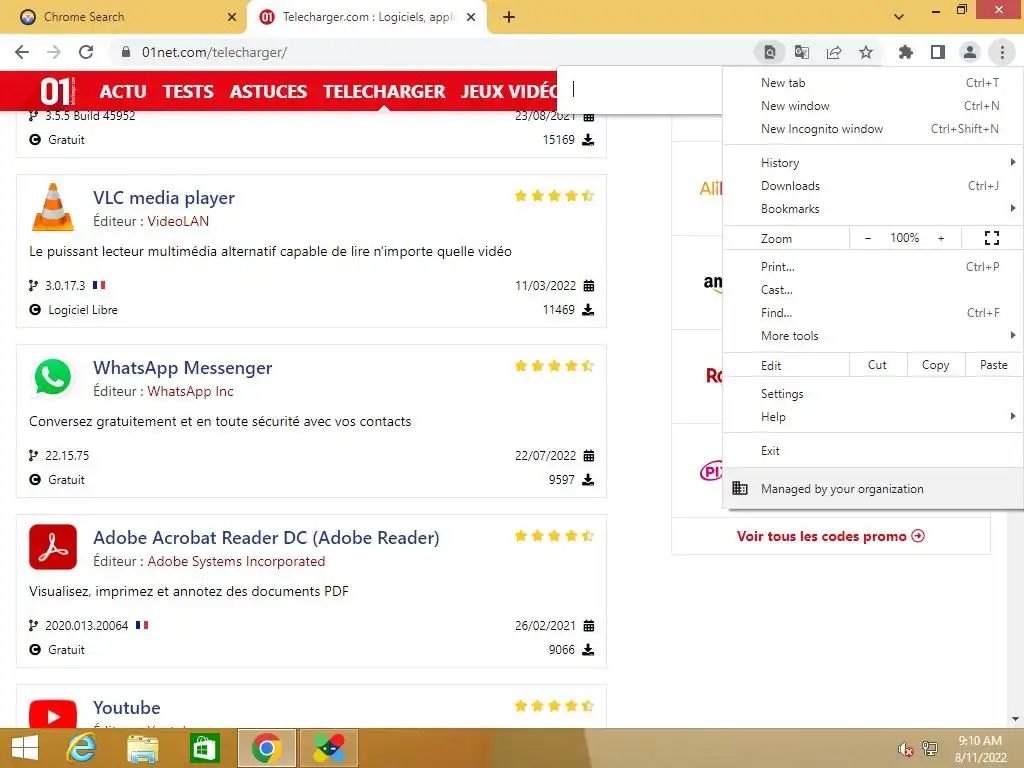This screenshot has width=1024, height=768.
Task: Expand the History submenu
Action: [872, 163]
